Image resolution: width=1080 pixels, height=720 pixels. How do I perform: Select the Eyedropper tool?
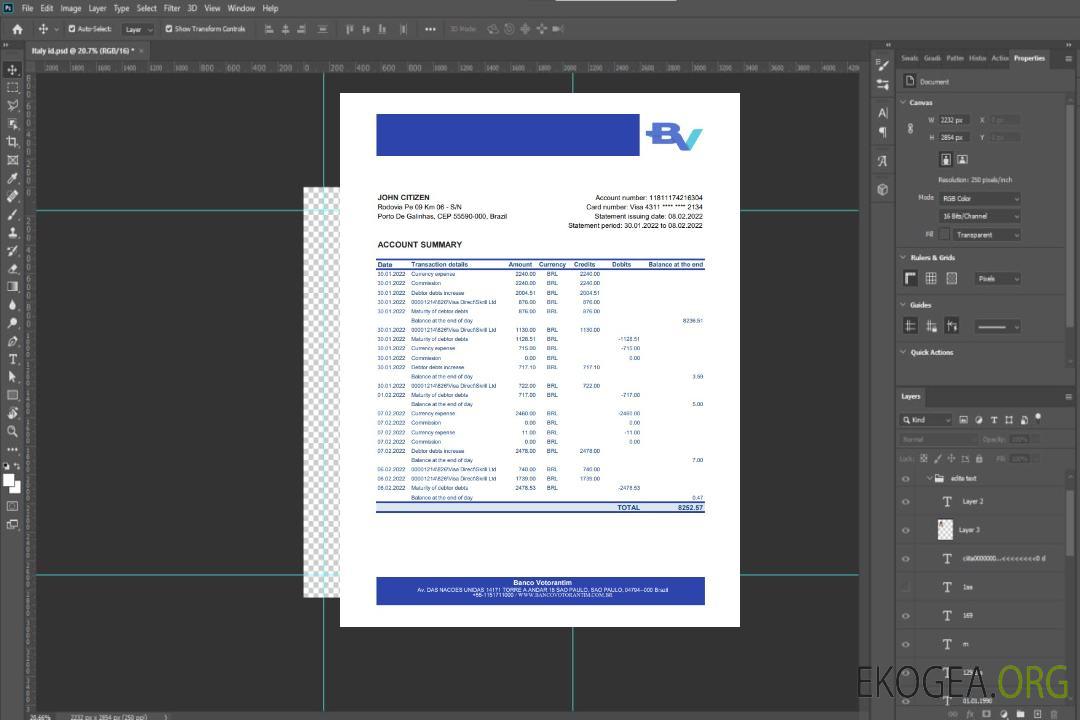pyautogui.click(x=12, y=178)
